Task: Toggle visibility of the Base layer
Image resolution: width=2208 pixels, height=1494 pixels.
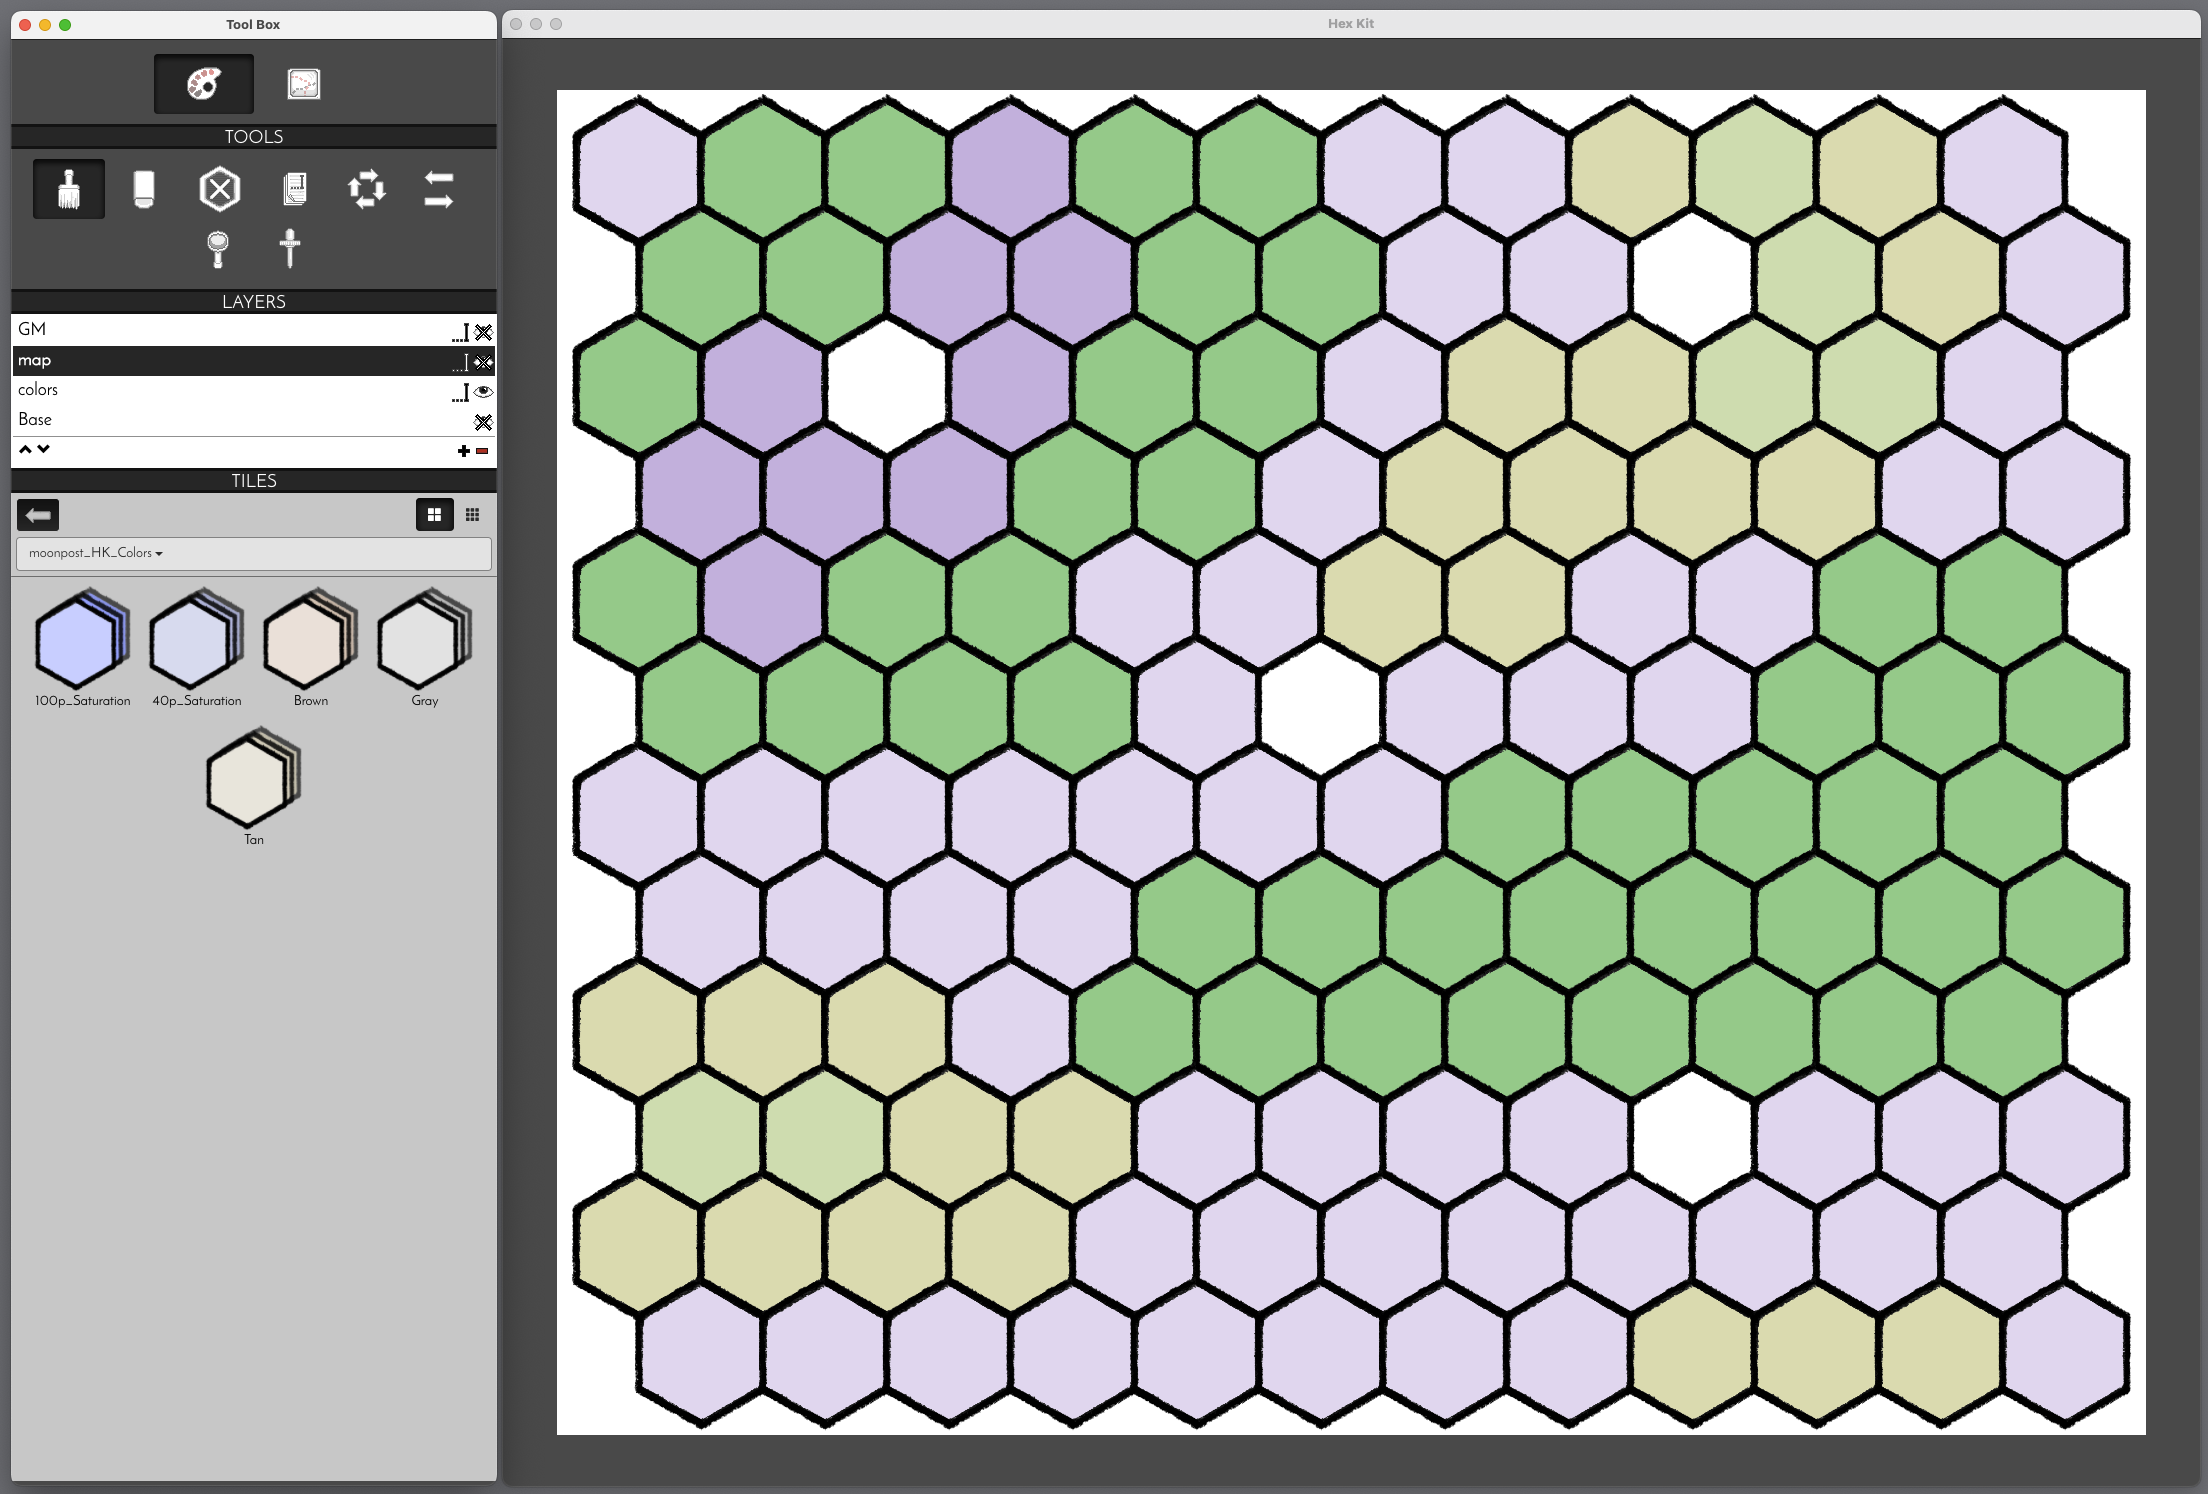Action: point(484,422)
